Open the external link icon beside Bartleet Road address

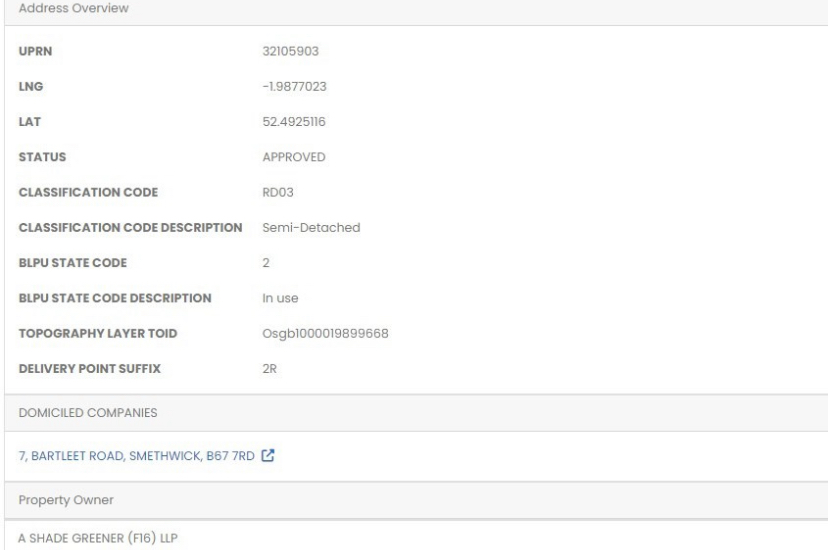click(x=268, y=455)
